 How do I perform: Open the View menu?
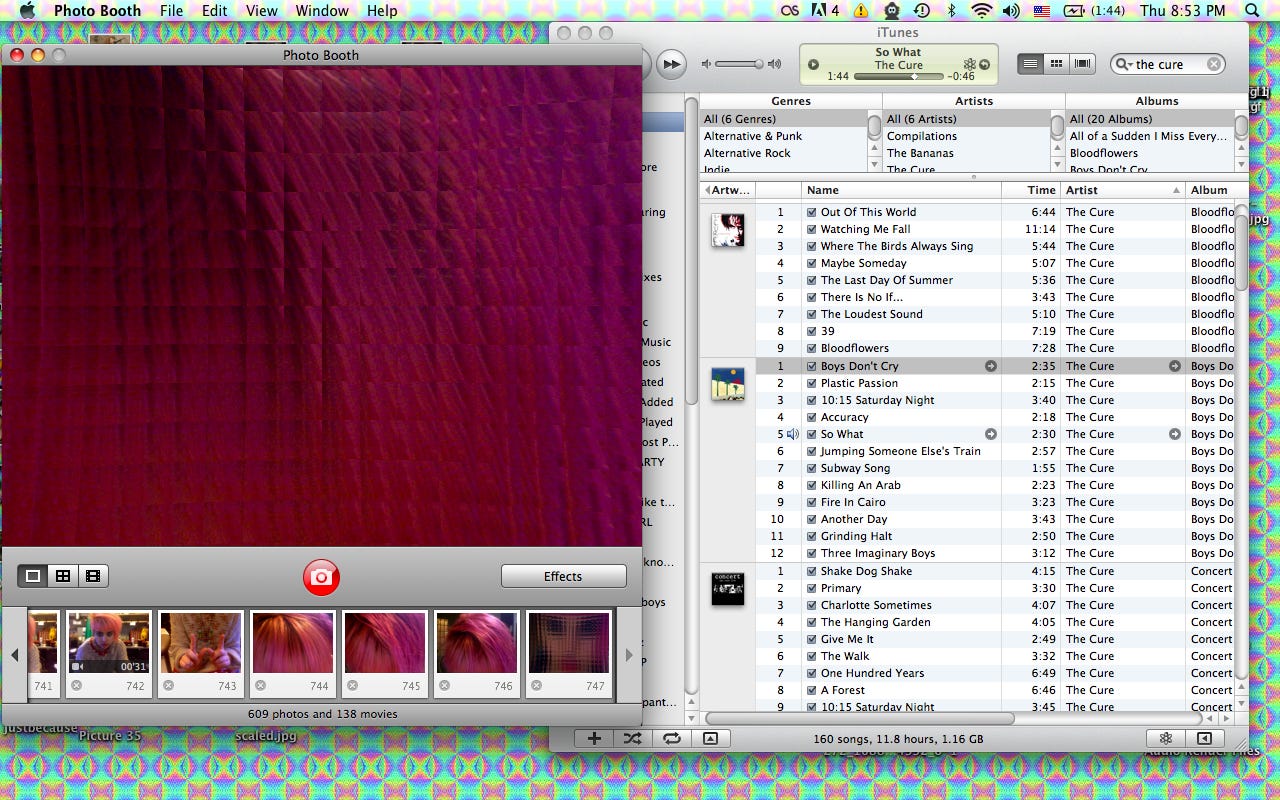[261, 11]
